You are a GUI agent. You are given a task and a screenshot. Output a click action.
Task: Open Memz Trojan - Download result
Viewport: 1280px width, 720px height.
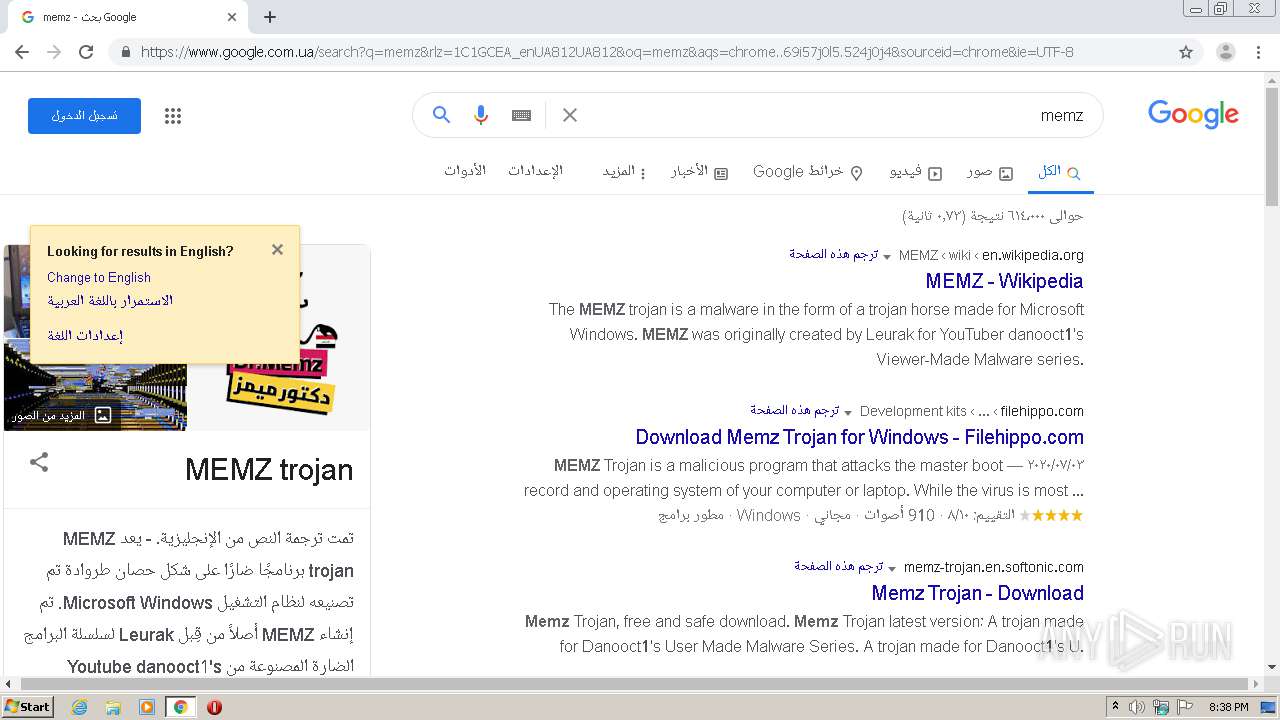click(x=977, y=593)
